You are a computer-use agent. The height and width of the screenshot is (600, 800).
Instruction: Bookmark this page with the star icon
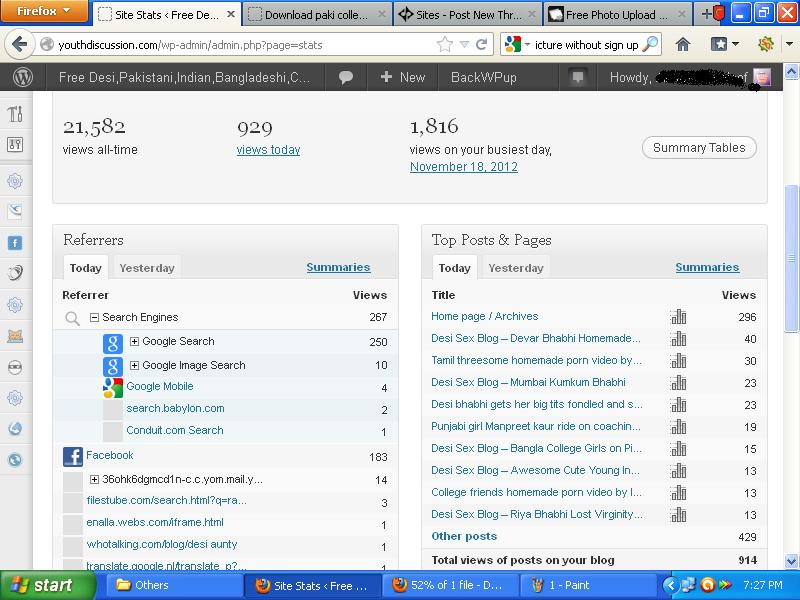[445, 45]
